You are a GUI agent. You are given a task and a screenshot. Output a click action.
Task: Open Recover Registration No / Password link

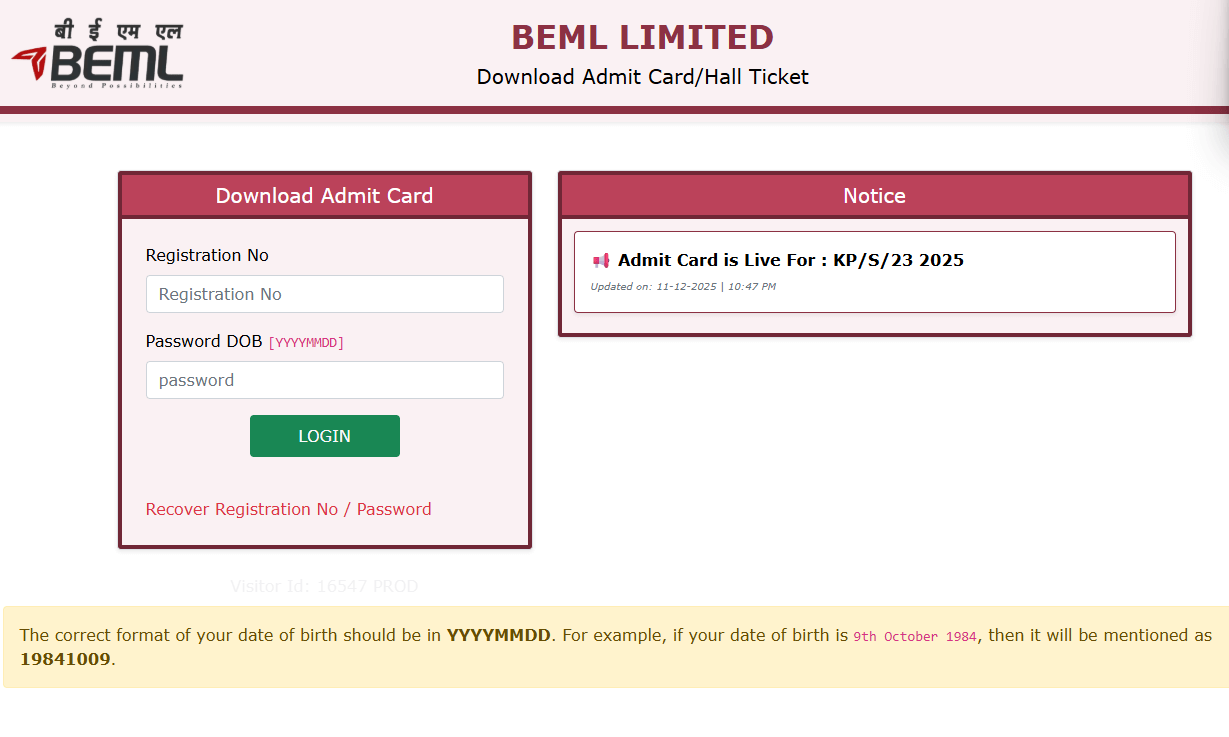tap(288, 509)
